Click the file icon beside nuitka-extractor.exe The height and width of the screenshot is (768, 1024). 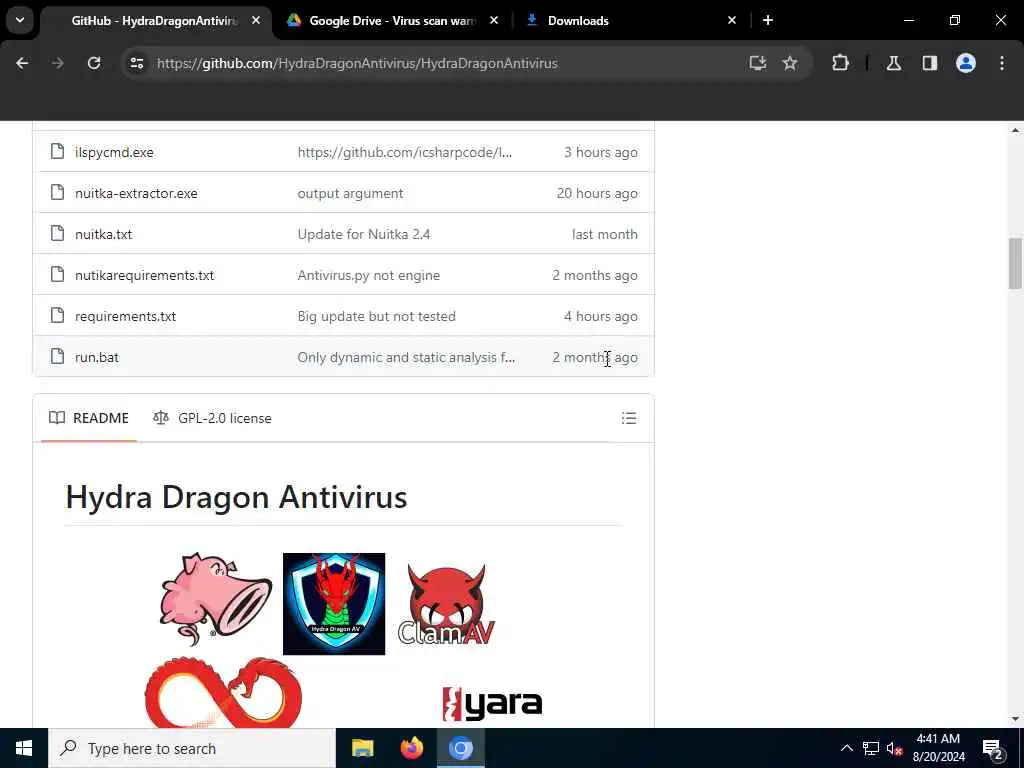click(57, 193)
